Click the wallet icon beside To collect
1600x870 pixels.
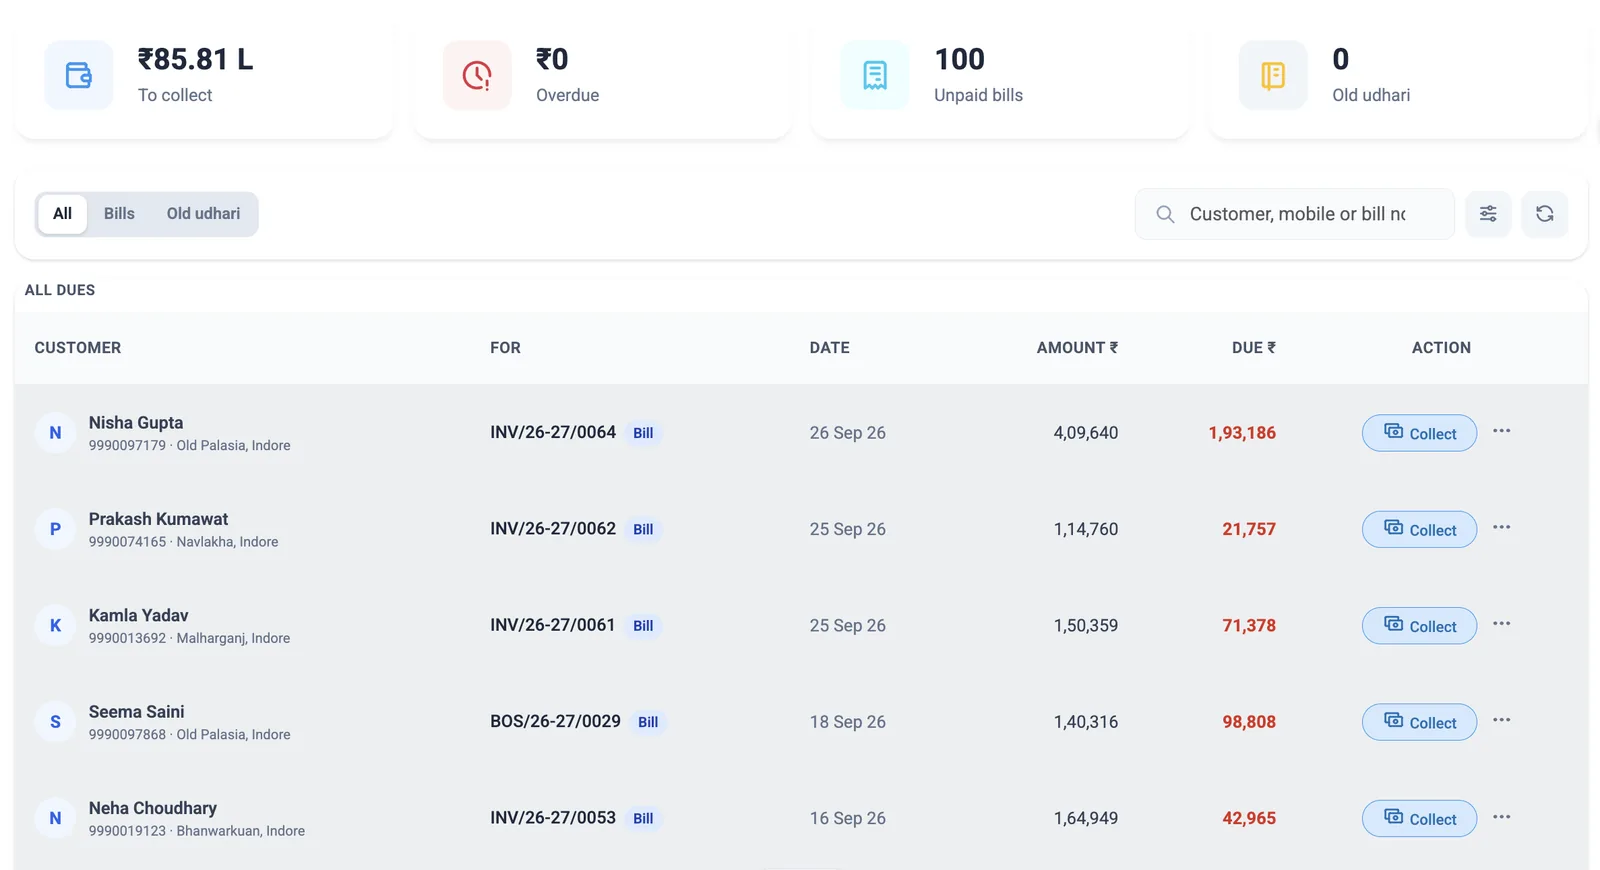79,75
